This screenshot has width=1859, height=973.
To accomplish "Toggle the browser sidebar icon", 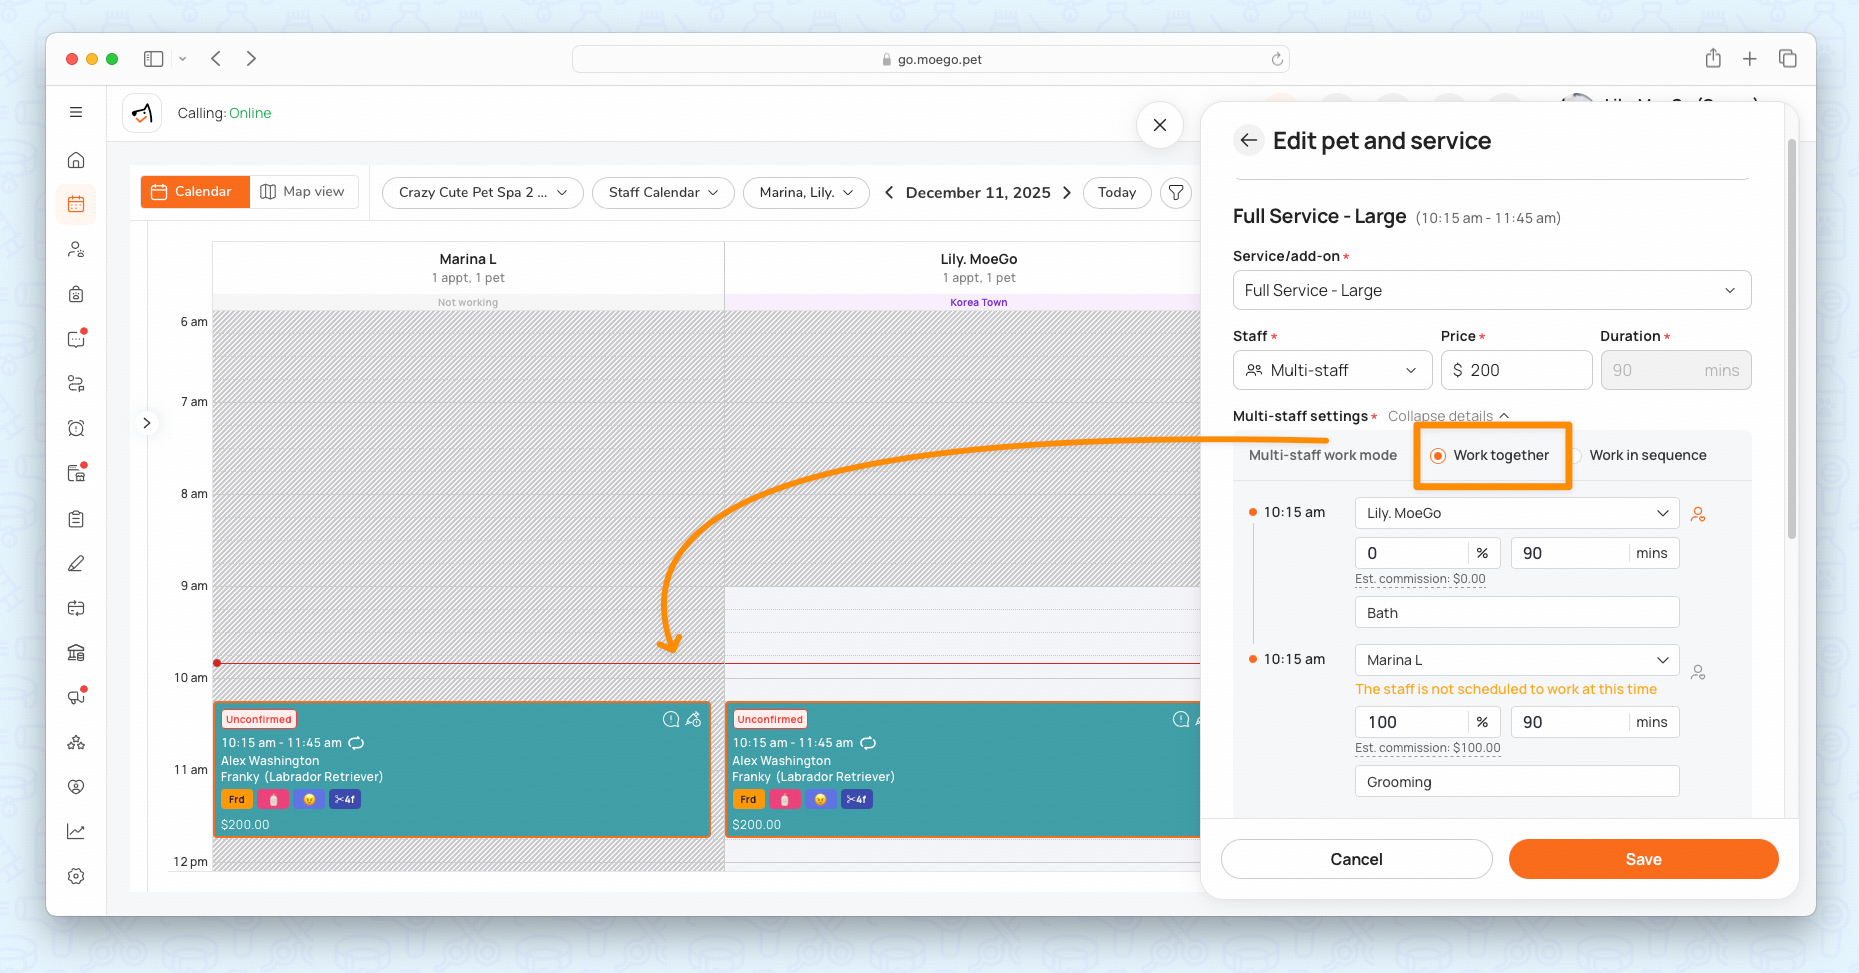I will tap(153, 59).
